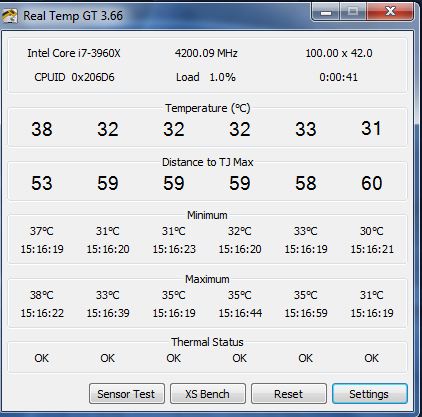422x417 pixels.
Task: Click the maximum timestamp 15:16:59
Action: tap(306, 313)
